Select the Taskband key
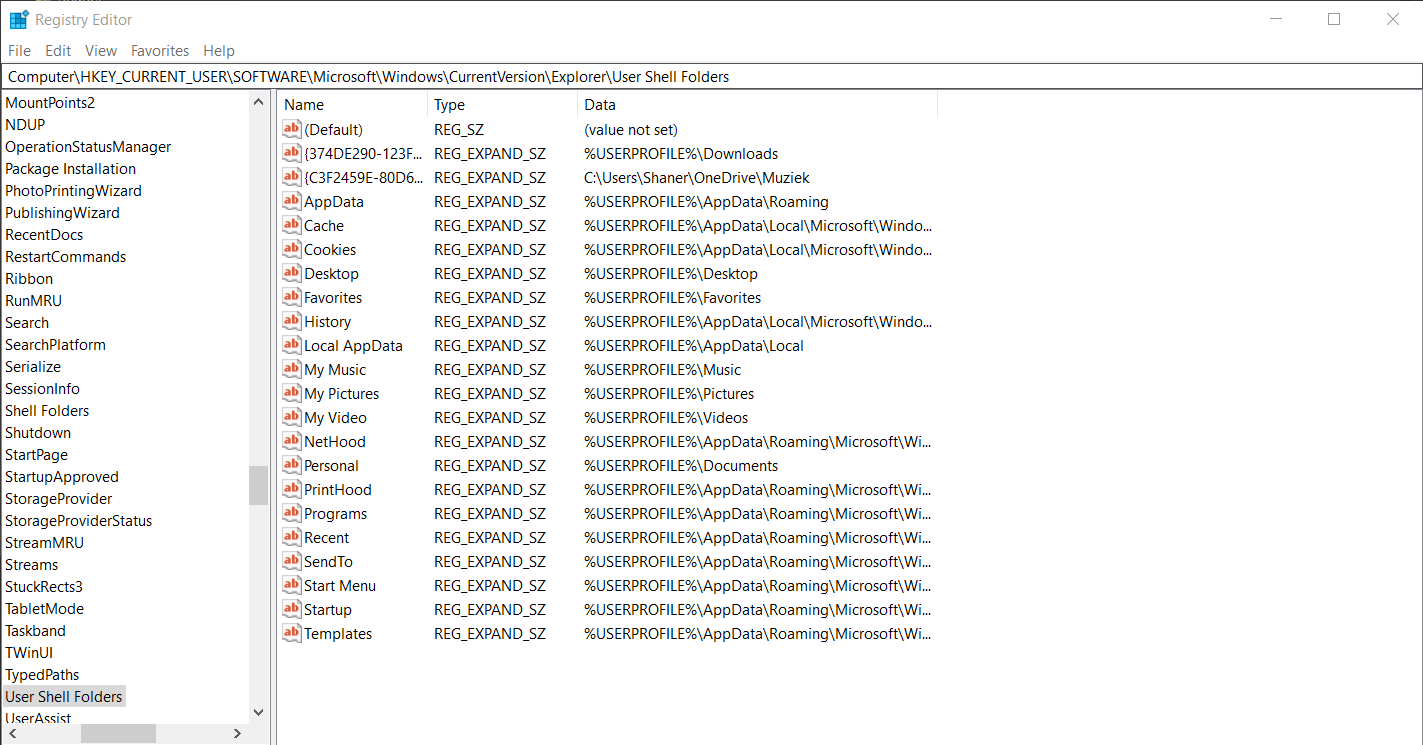The width and height of the screenshot is (1423, 745). coord(35,630)
